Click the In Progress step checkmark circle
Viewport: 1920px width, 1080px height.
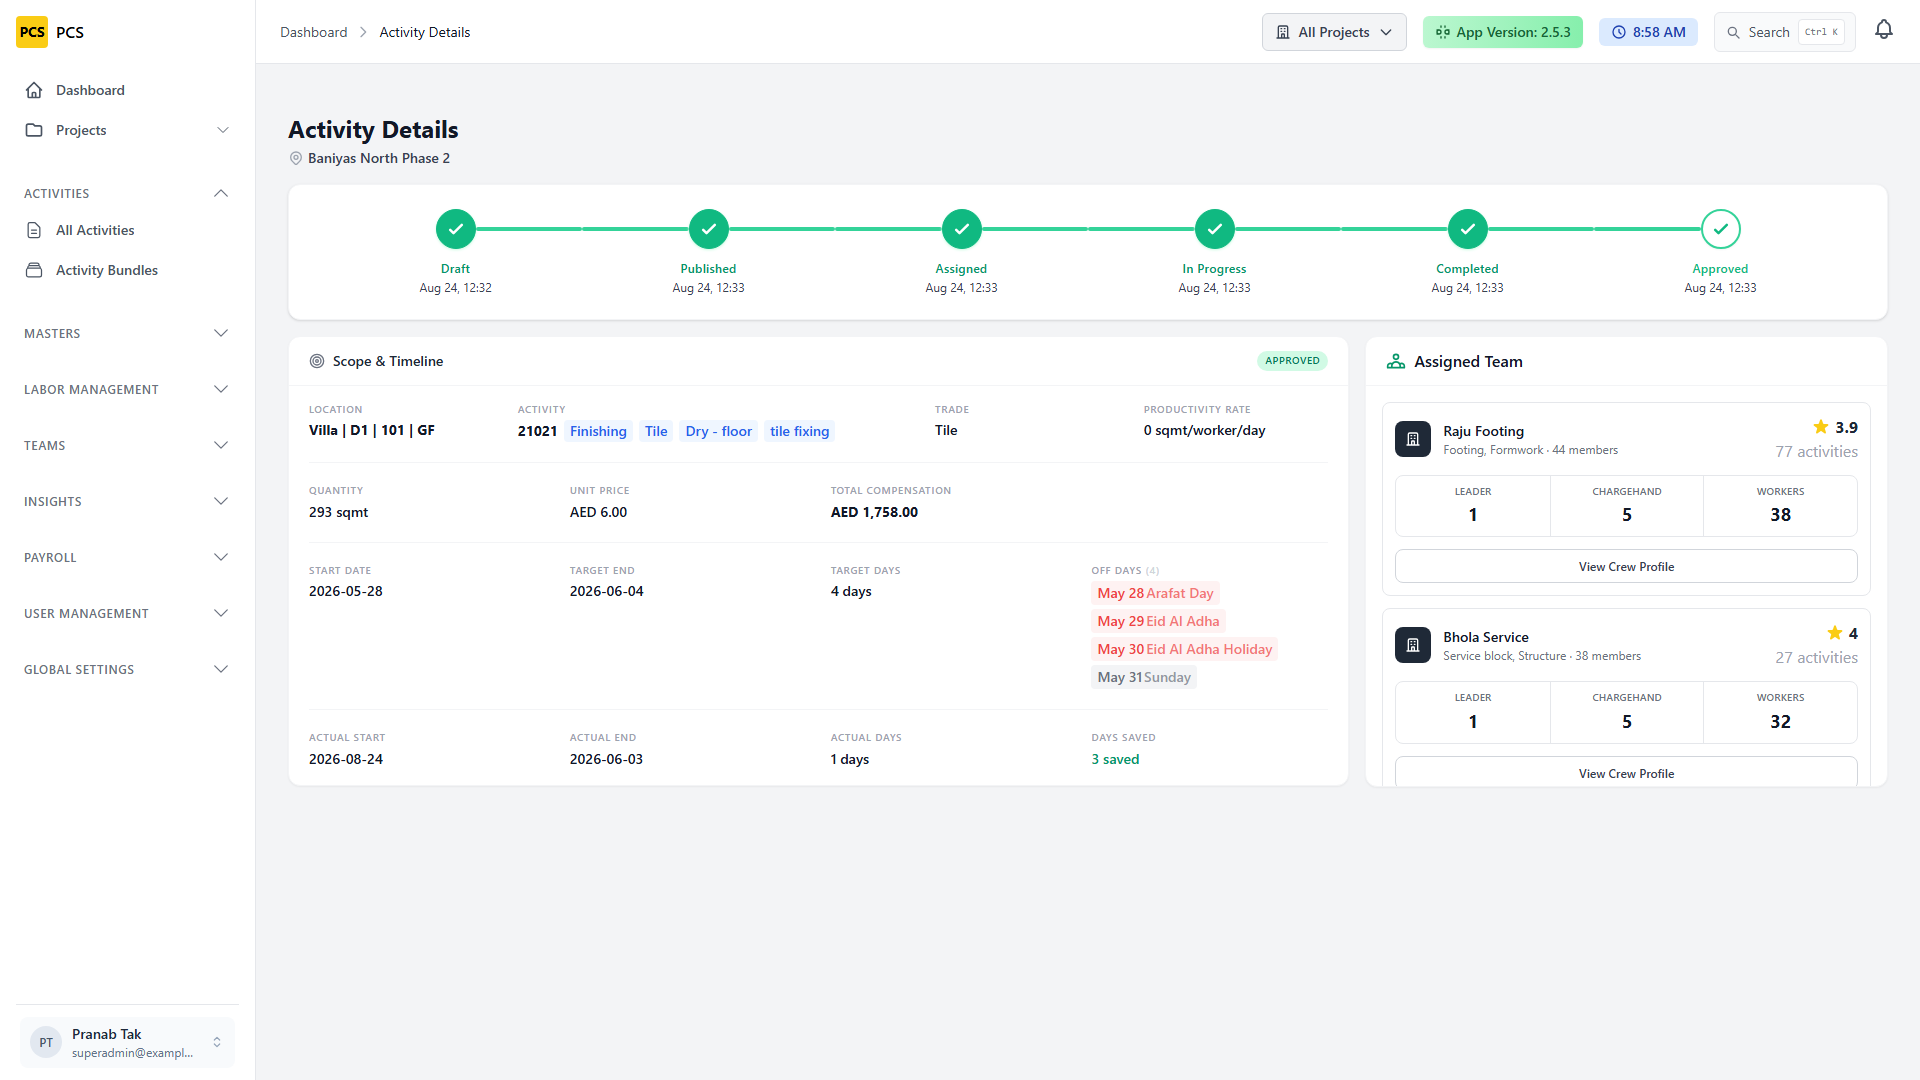(x=1215, y=229)
